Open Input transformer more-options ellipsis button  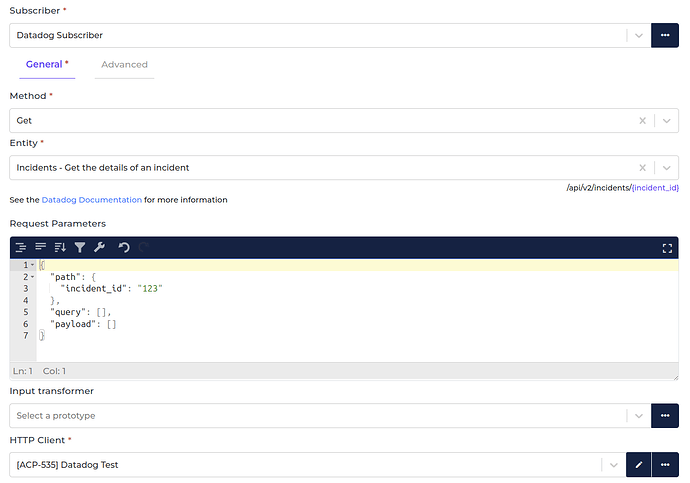coord(665,416)
